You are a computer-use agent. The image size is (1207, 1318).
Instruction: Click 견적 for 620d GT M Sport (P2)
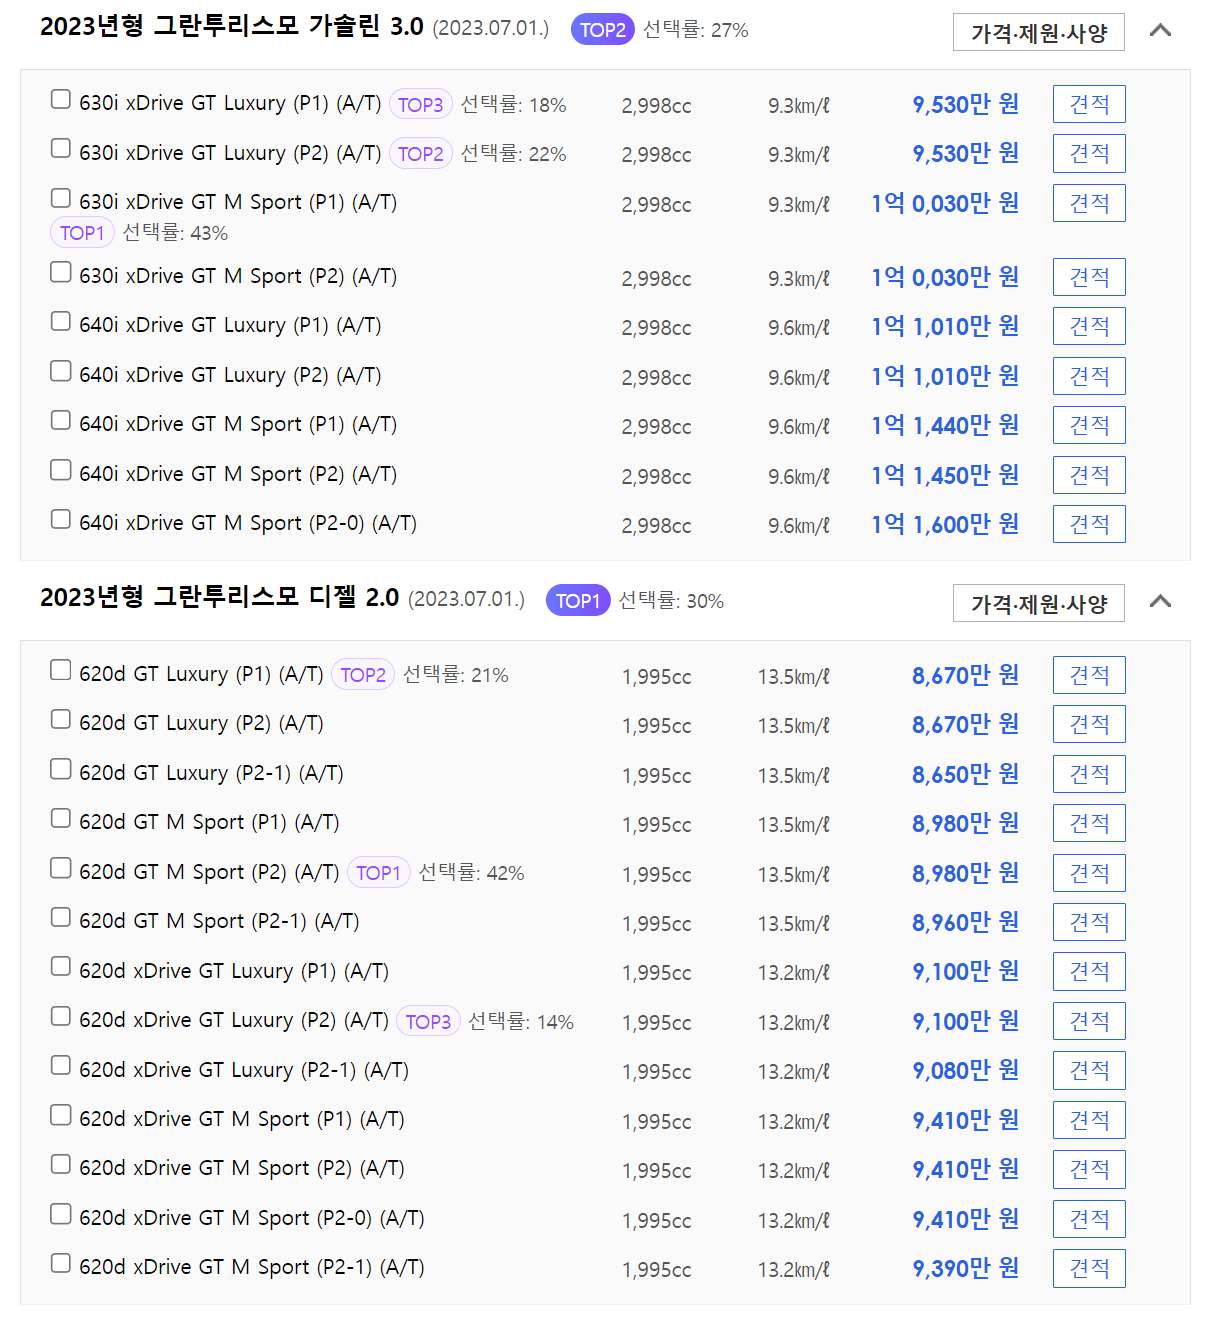(x=1089, y=873)
